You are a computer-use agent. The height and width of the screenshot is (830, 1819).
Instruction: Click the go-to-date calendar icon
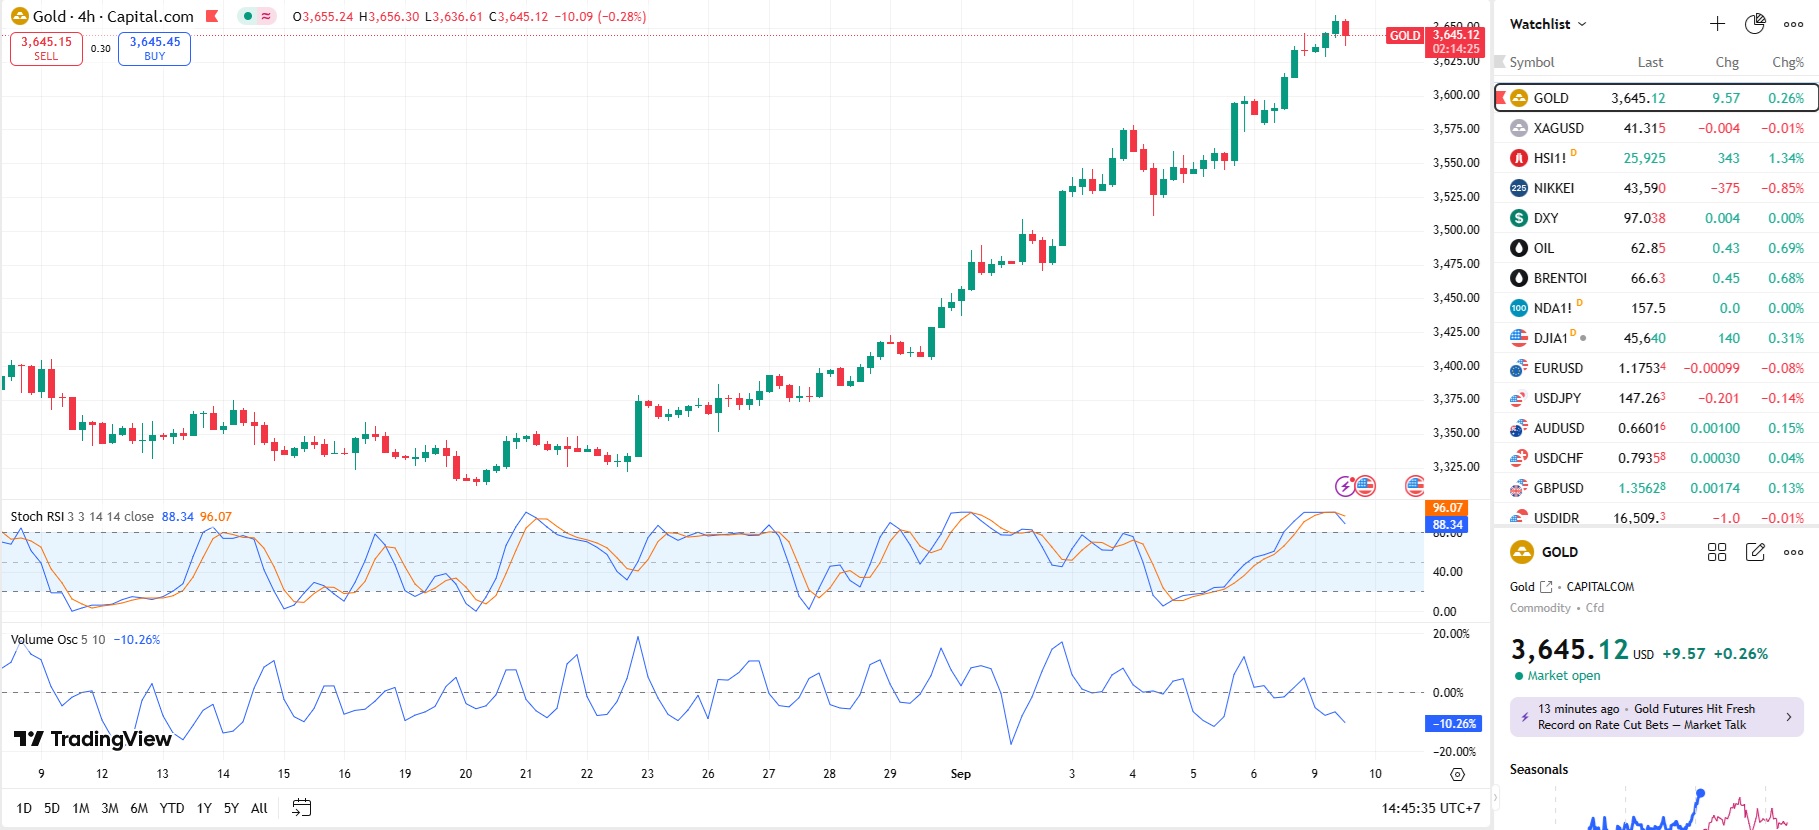301,808
